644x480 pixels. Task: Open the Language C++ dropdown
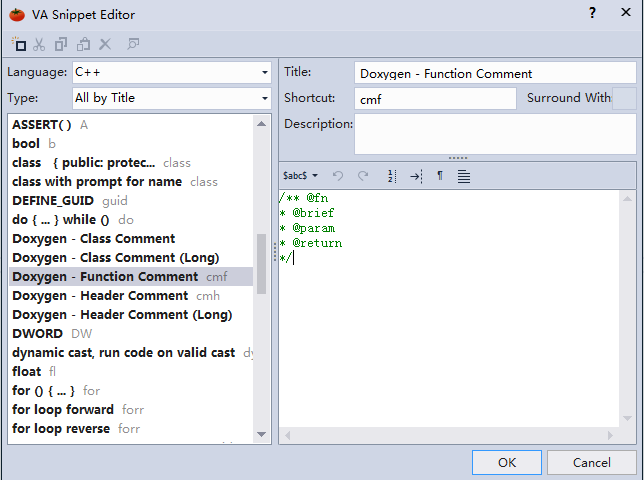(x=172, y=73)
